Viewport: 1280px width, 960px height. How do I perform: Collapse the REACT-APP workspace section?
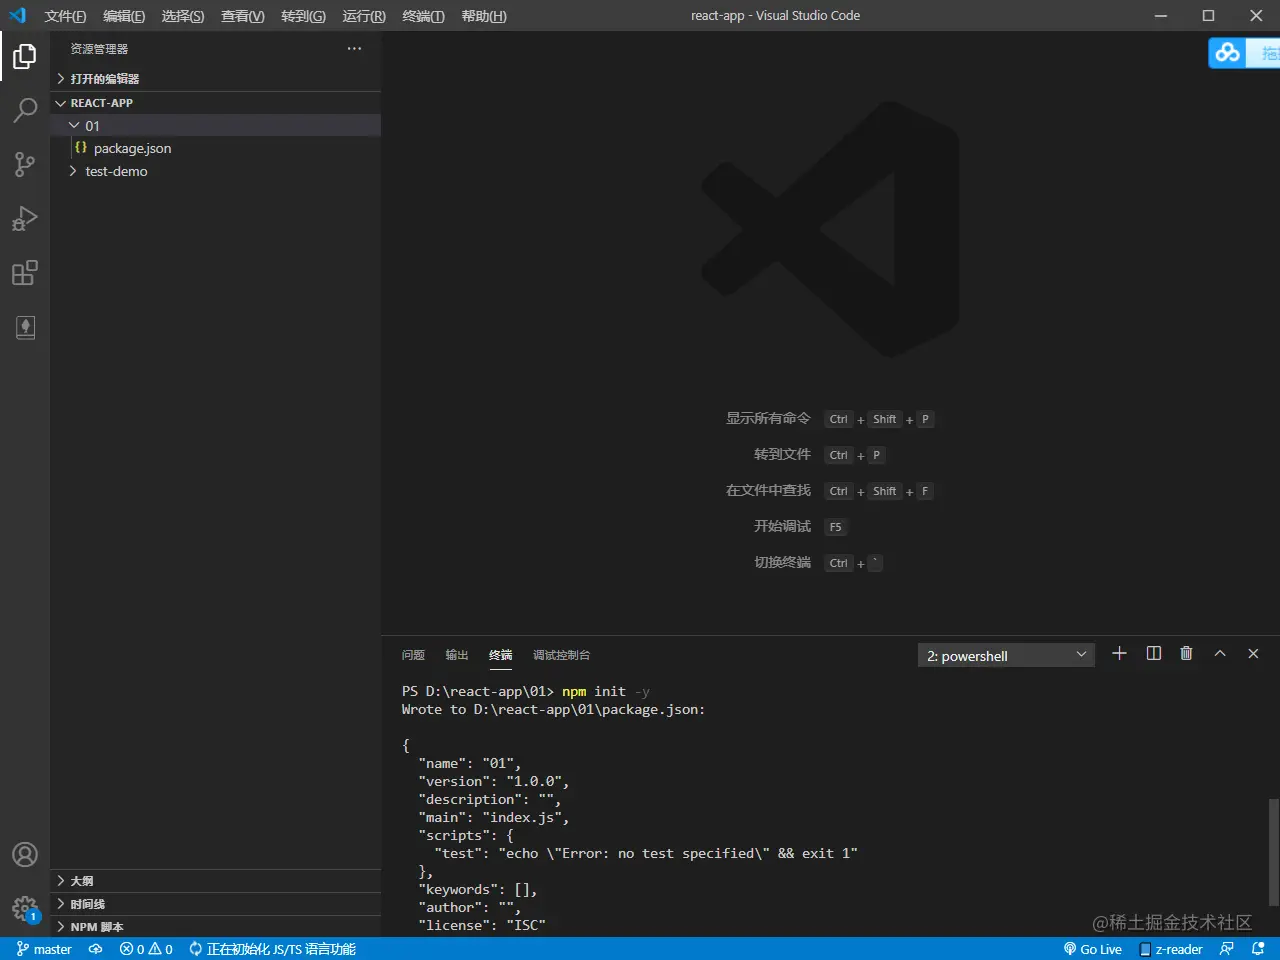[215, 103]
